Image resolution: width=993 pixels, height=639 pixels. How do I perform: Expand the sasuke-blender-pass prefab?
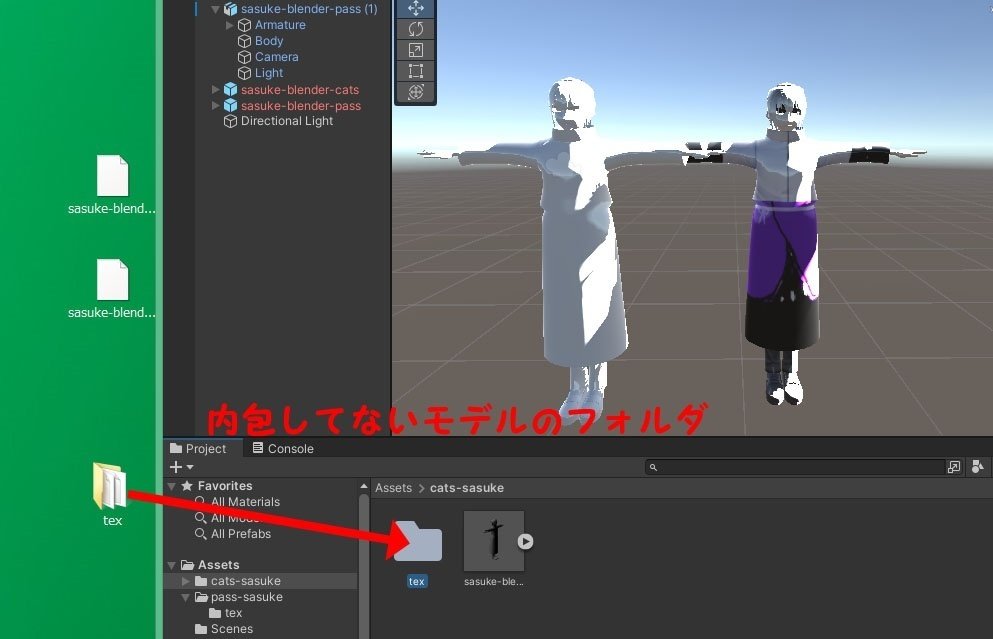coord(215,106)
